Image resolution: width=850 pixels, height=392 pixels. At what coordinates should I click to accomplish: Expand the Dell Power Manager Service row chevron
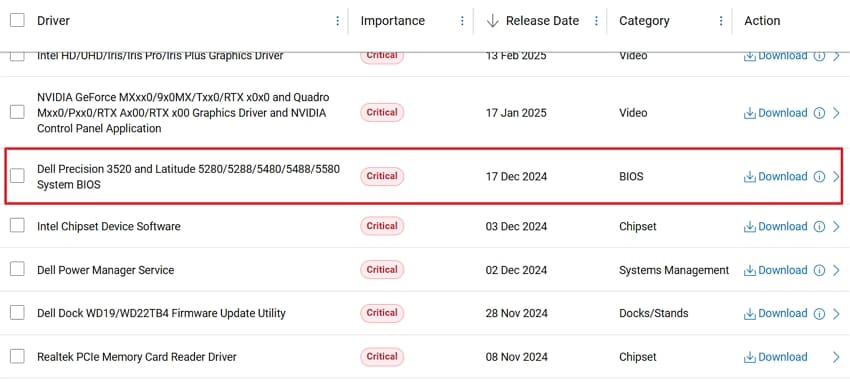click(x=836, y=270)
